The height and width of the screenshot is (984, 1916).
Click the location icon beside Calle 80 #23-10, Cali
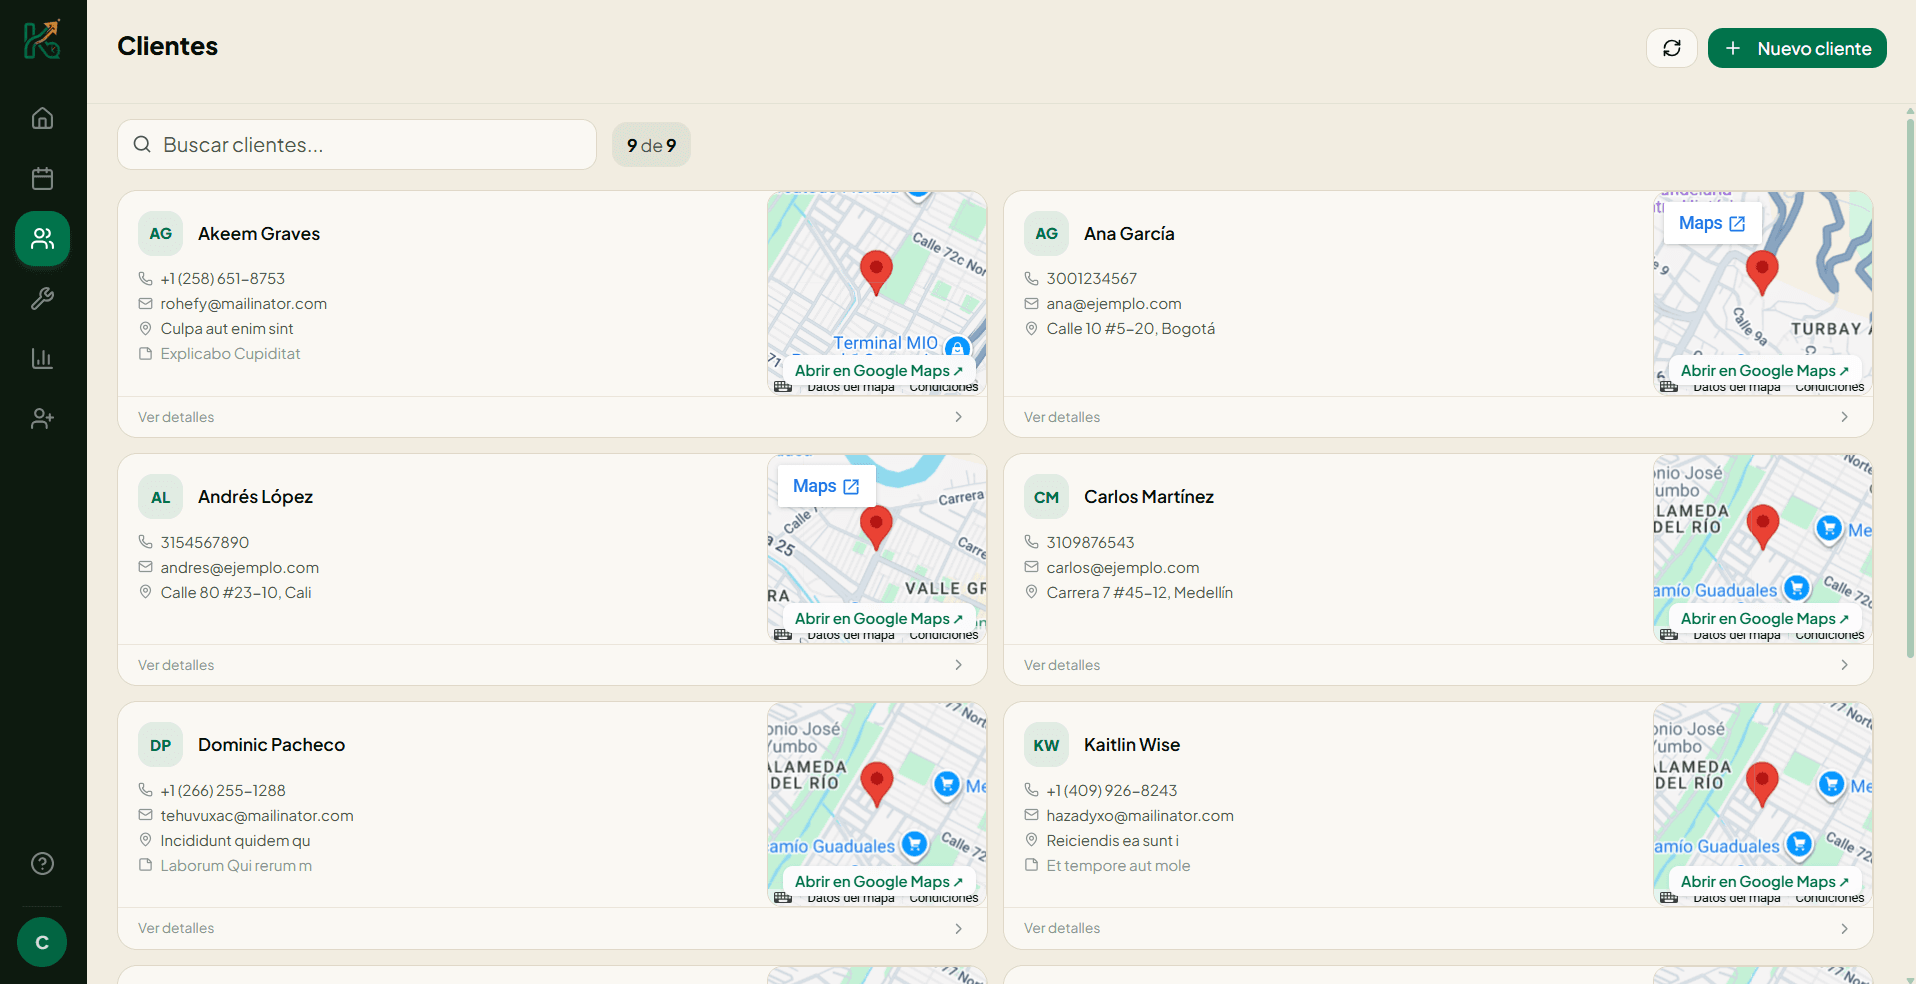coord(145,593)
